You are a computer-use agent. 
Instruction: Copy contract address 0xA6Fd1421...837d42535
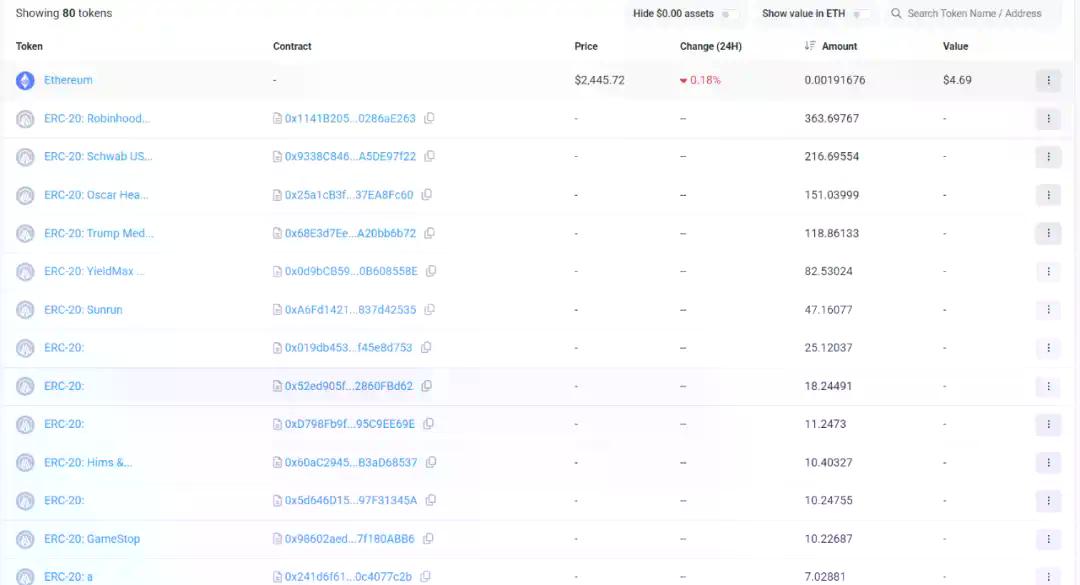[x=429, y=310]
